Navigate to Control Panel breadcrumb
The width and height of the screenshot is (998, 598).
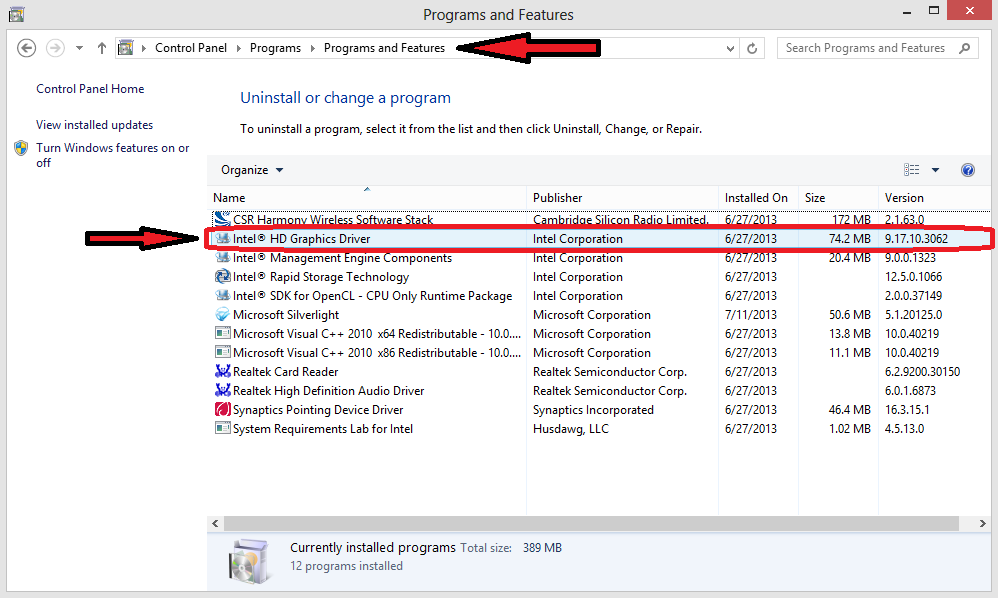pyautogui.click(x=191, y=48)
